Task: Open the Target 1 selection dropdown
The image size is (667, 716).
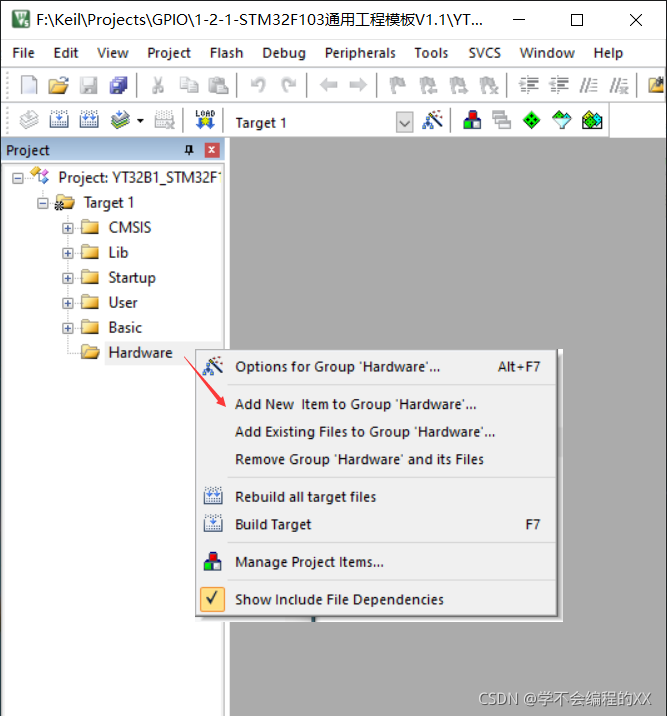Action: (404, 122)
